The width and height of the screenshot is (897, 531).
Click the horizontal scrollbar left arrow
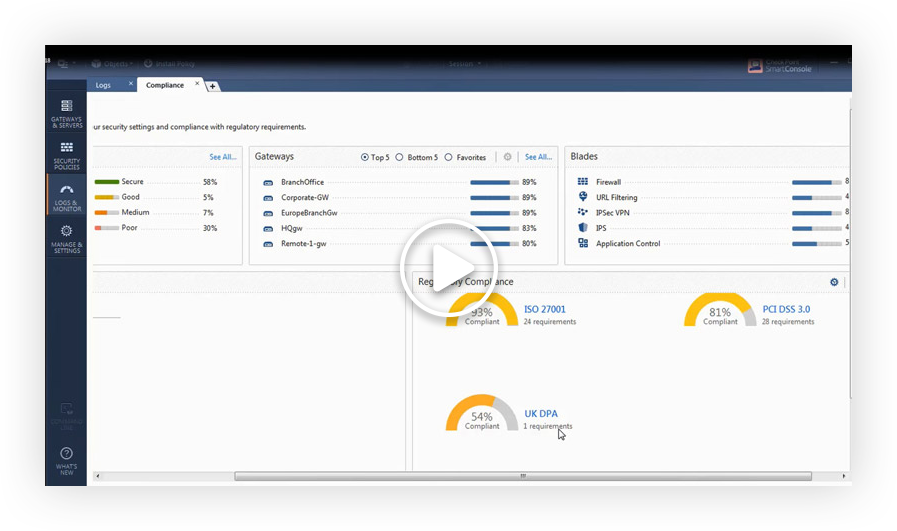[x=98, y=476]
